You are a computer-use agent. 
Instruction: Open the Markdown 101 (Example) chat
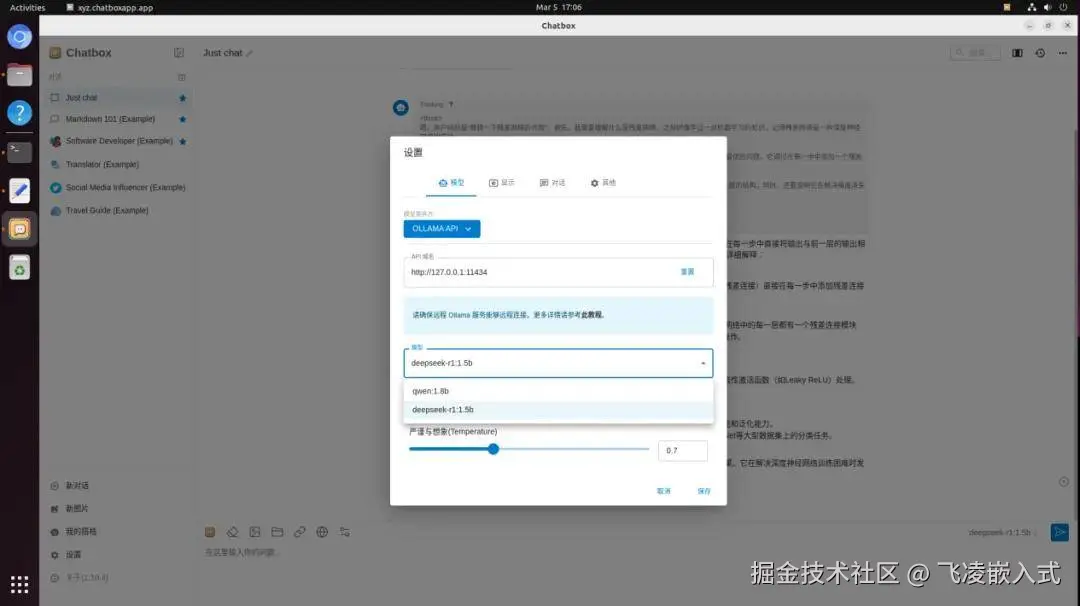pyautogui.click(x=110, y=119)
